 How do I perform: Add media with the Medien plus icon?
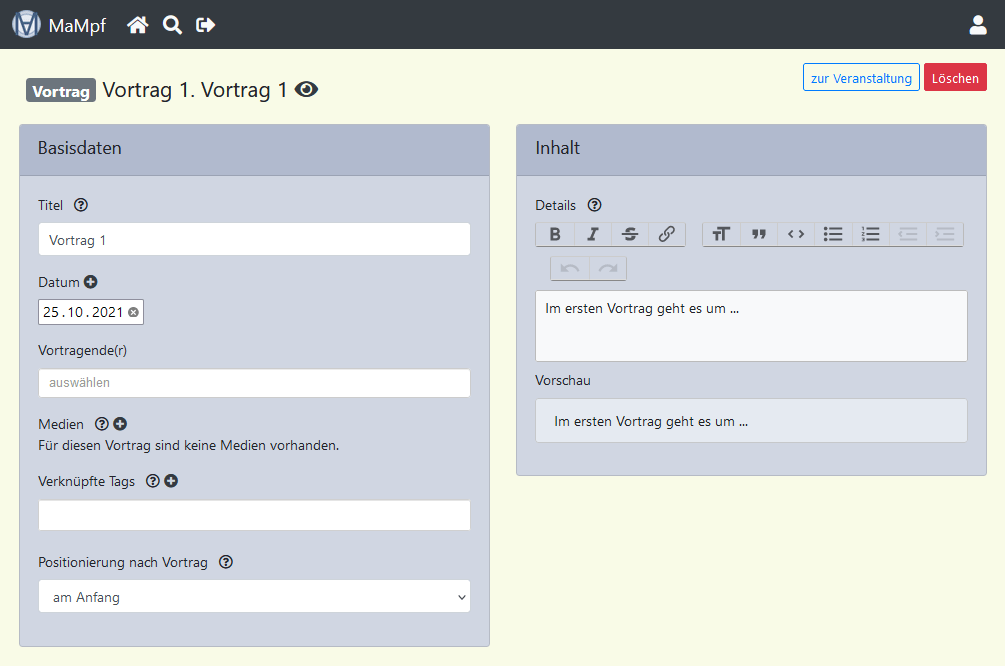click(120, 424)
